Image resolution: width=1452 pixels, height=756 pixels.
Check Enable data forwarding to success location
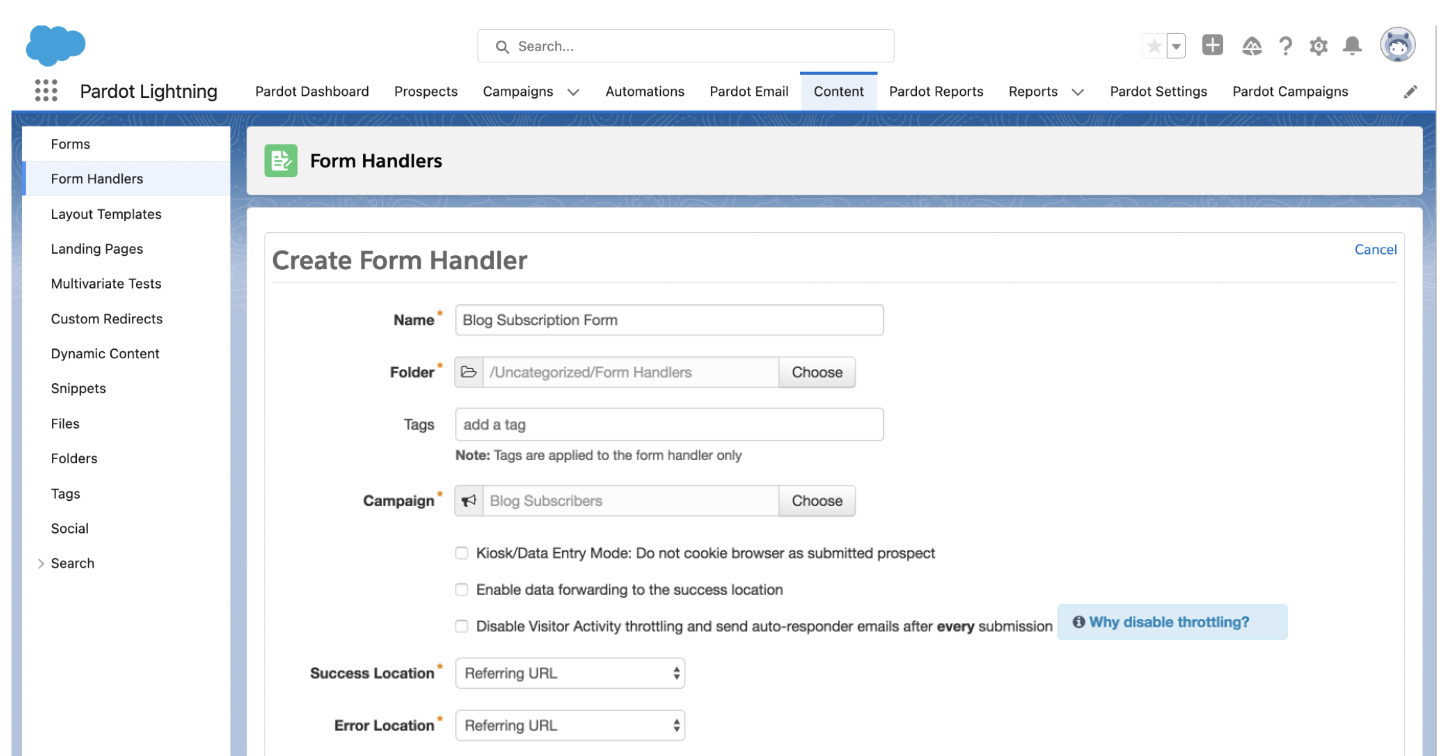click(462, 590)
